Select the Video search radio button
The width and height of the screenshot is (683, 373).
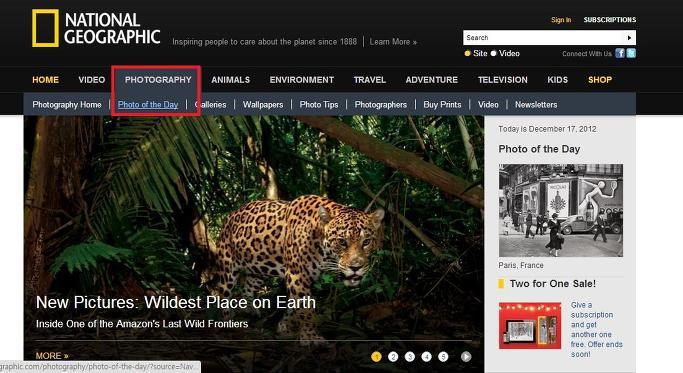click(x=494, y=54)
